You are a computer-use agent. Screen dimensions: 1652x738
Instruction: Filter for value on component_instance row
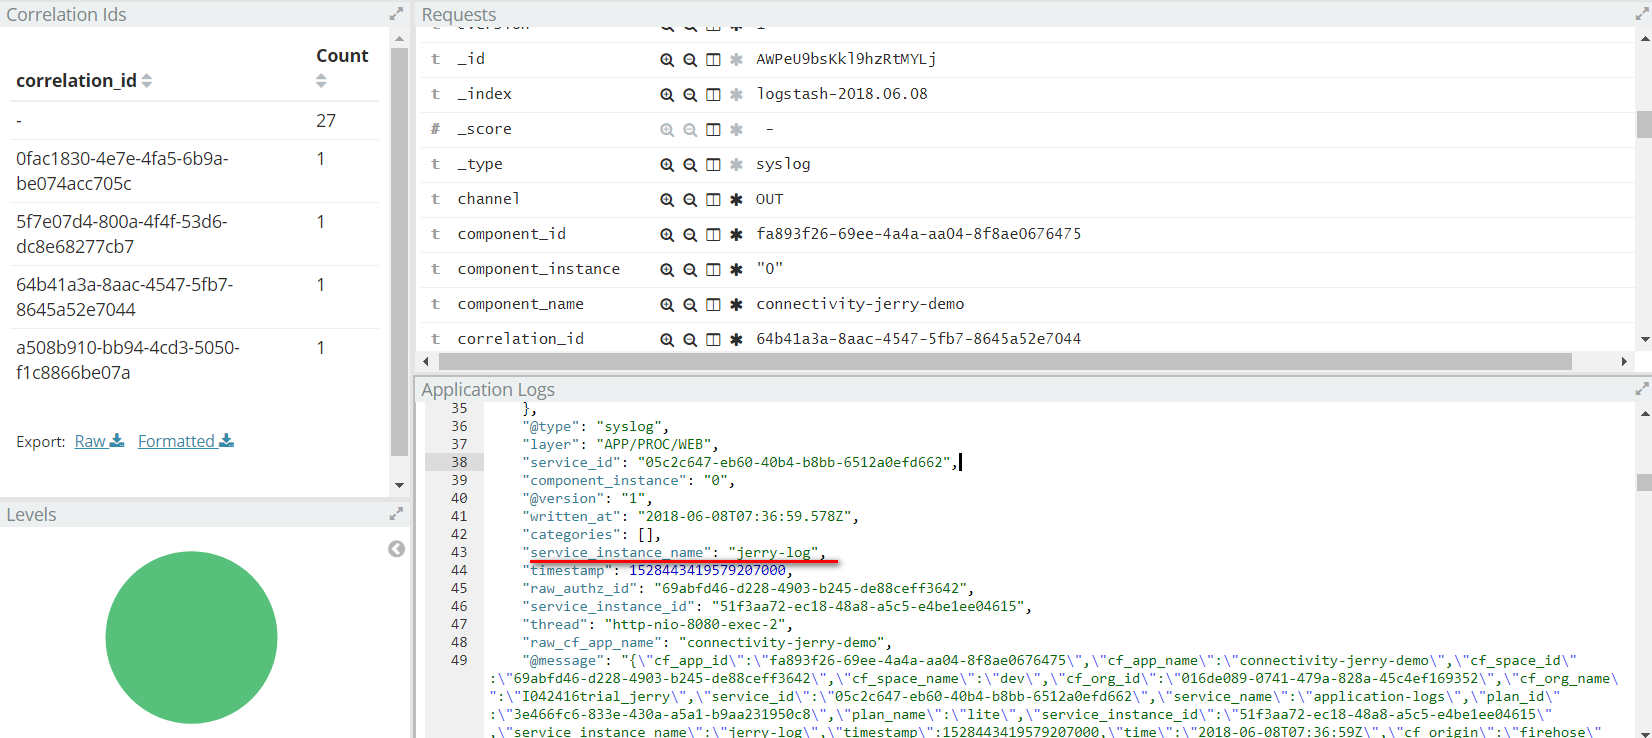(667, 270)
